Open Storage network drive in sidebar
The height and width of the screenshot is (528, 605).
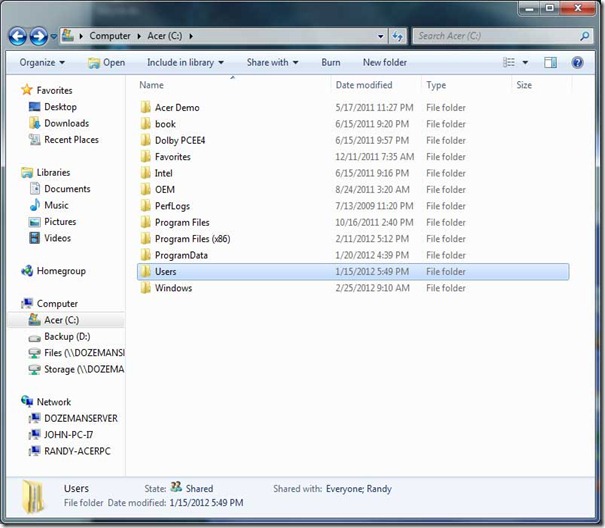84,369
